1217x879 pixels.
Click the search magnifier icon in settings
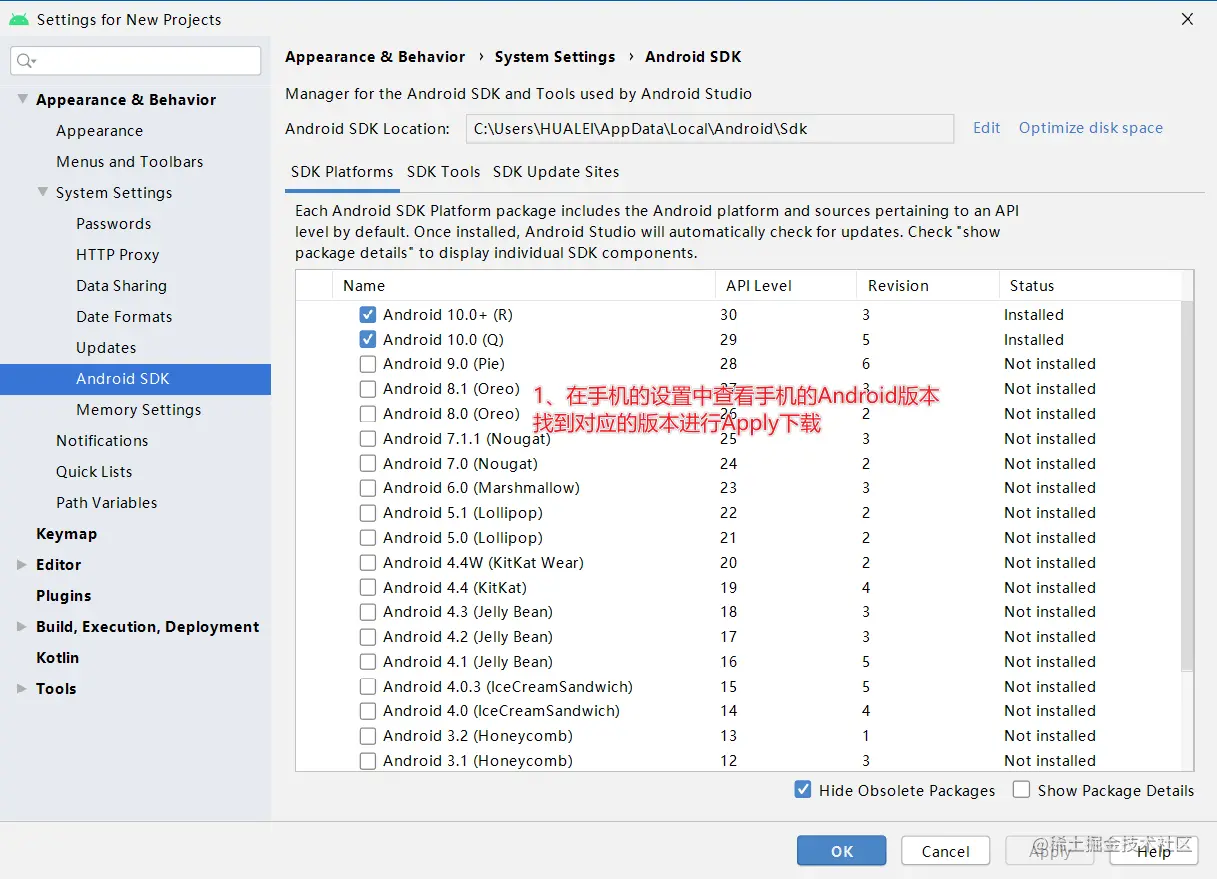tap(24, 61)
